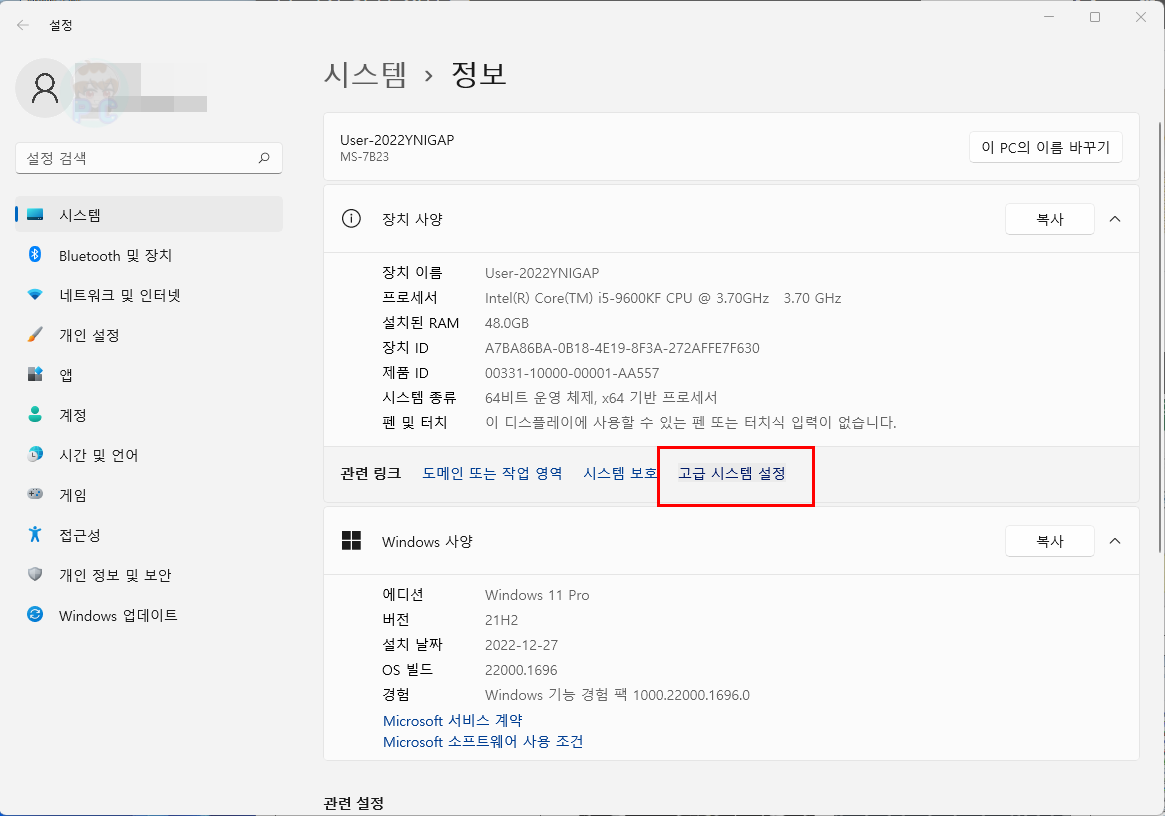This screenshot has height=816, width=1165.
Task: Click the PC name User-2022YNIGAP at top
Action: (397, 140)
